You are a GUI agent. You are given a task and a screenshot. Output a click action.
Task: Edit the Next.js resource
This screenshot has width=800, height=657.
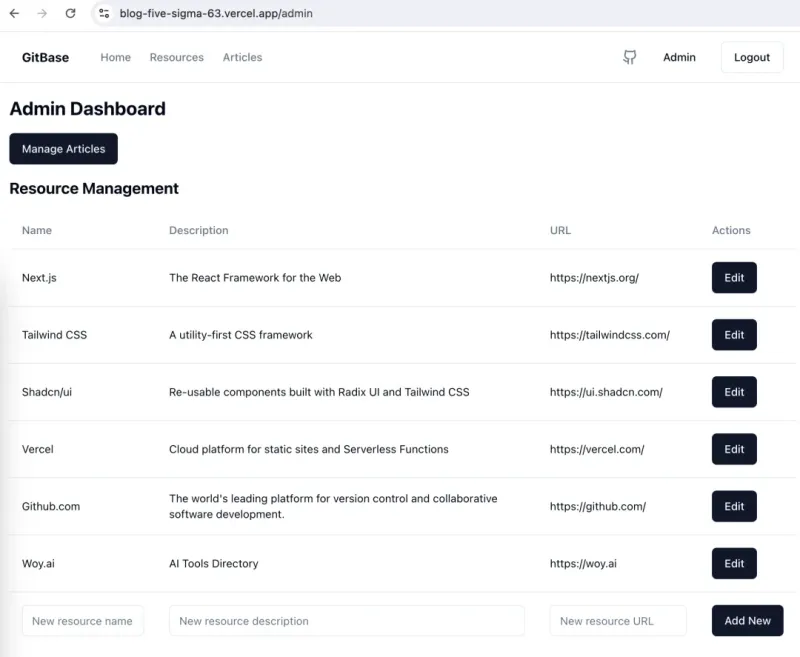(x=734, y=277)
